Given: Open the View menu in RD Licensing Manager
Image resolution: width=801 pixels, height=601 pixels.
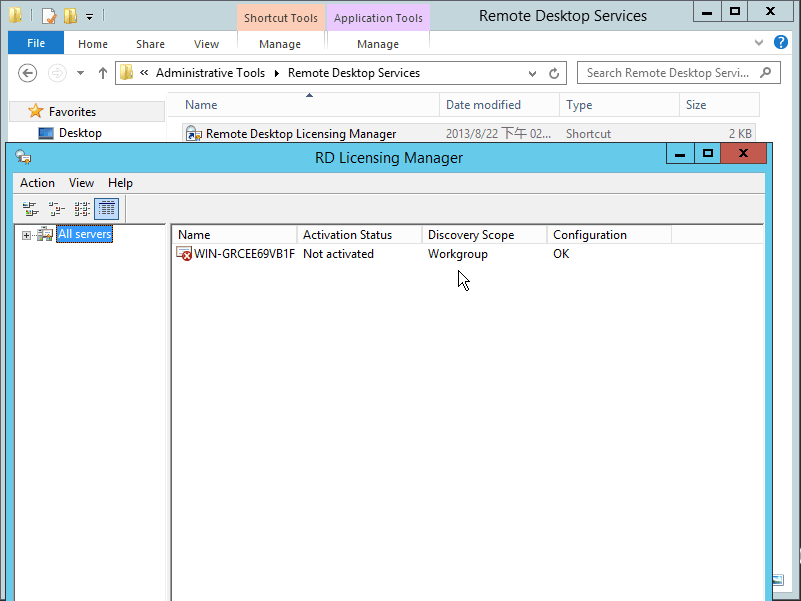Looking at the screenshot, I should 81,183.
